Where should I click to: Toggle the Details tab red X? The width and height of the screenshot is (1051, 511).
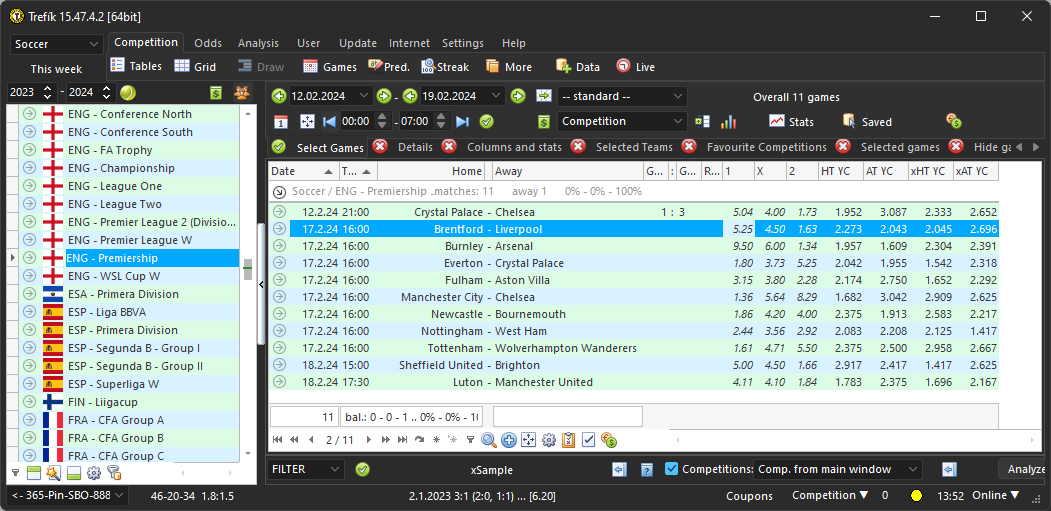[x=380, y=147]
